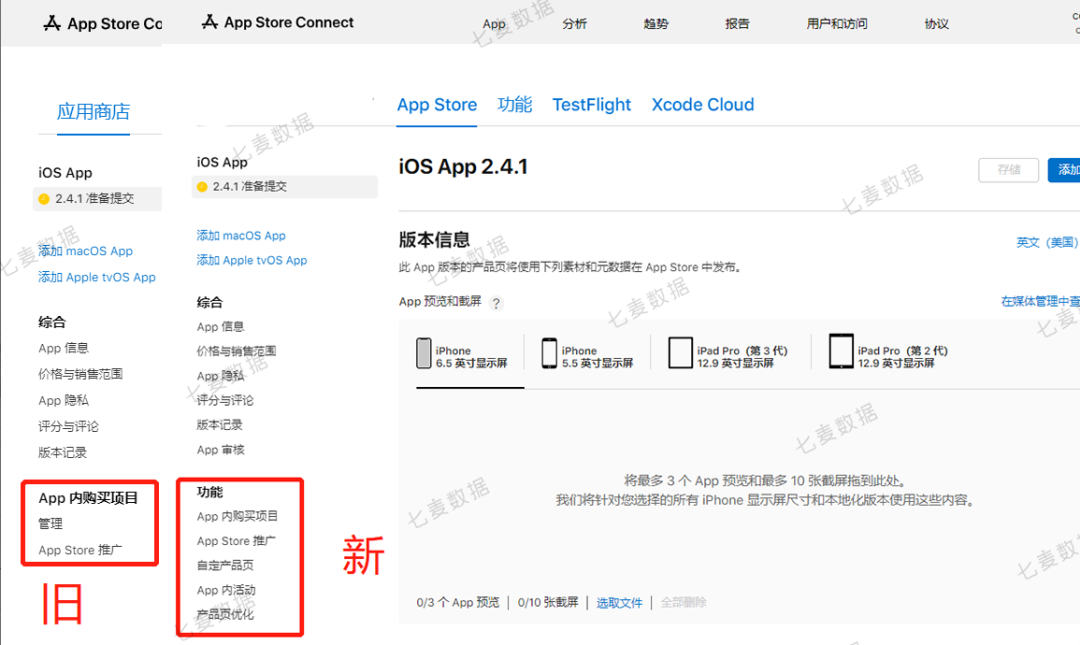Open 版本记录 in the second sidebar

coord(220,425)
